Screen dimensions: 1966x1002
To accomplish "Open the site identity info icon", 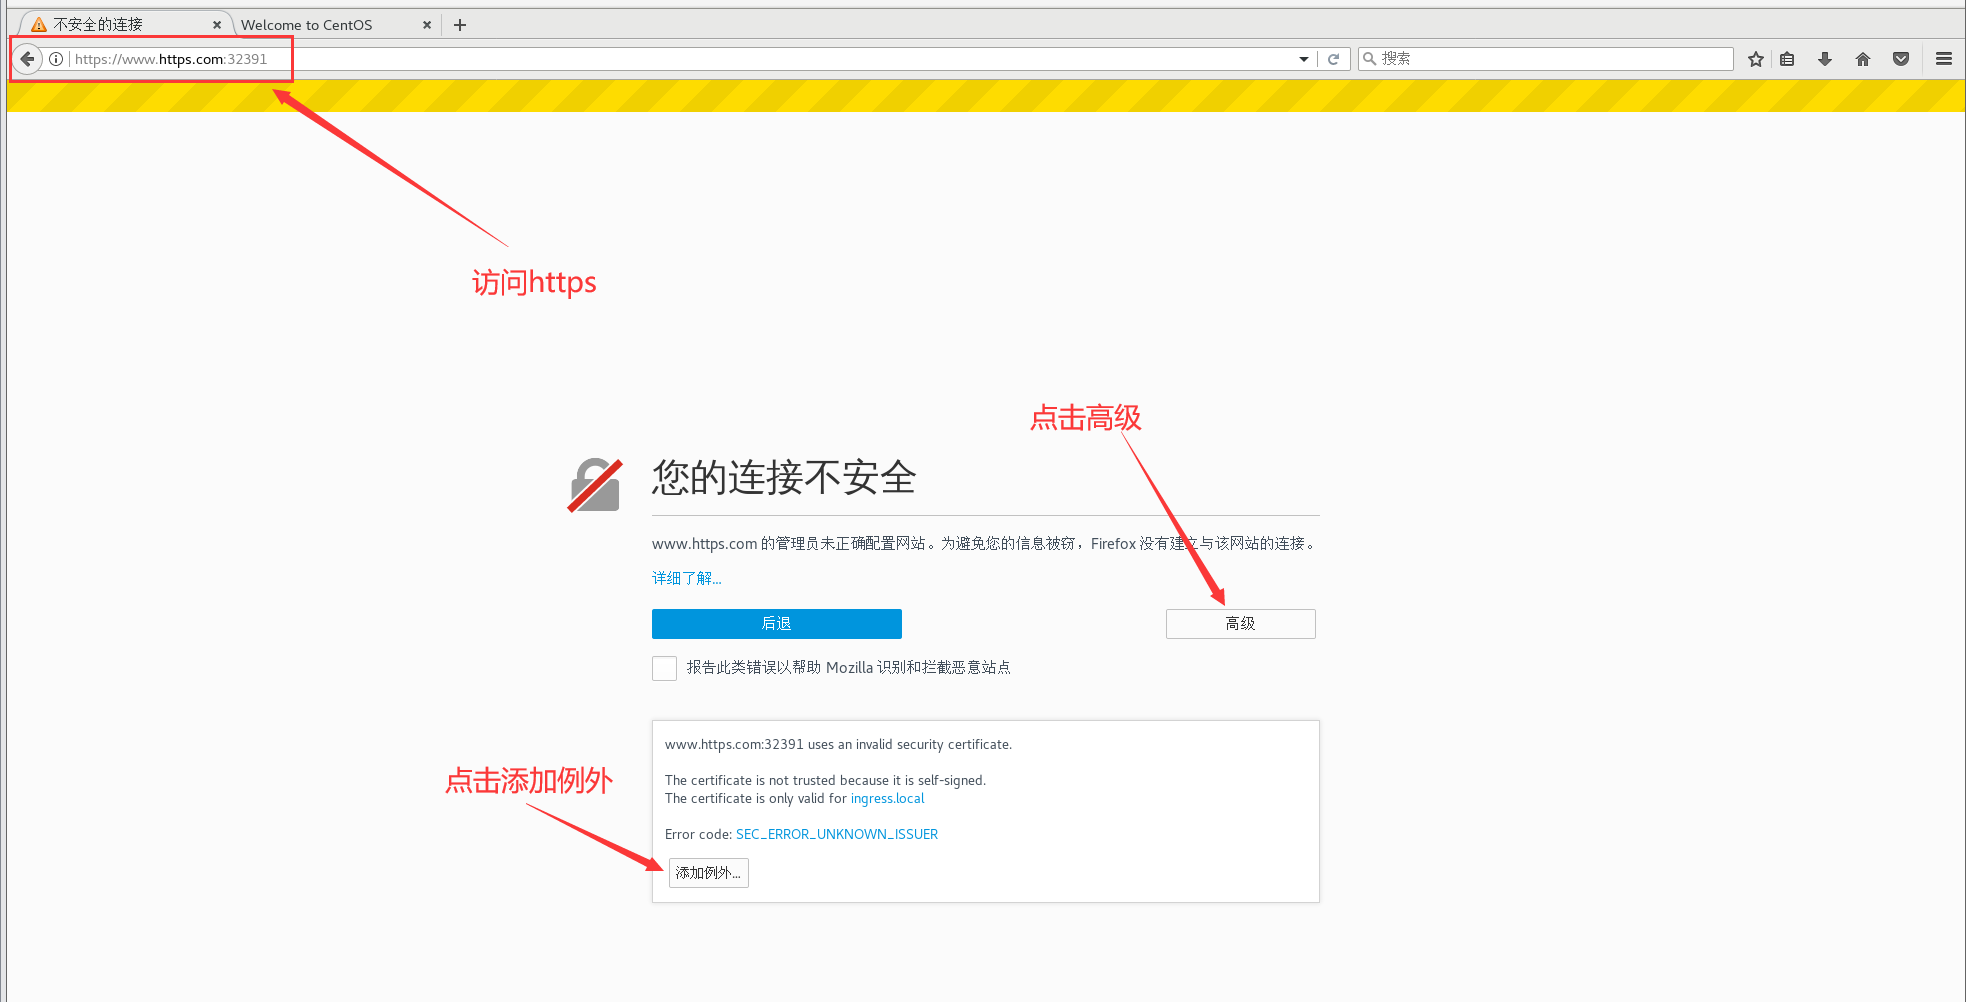I will [56, 59].
